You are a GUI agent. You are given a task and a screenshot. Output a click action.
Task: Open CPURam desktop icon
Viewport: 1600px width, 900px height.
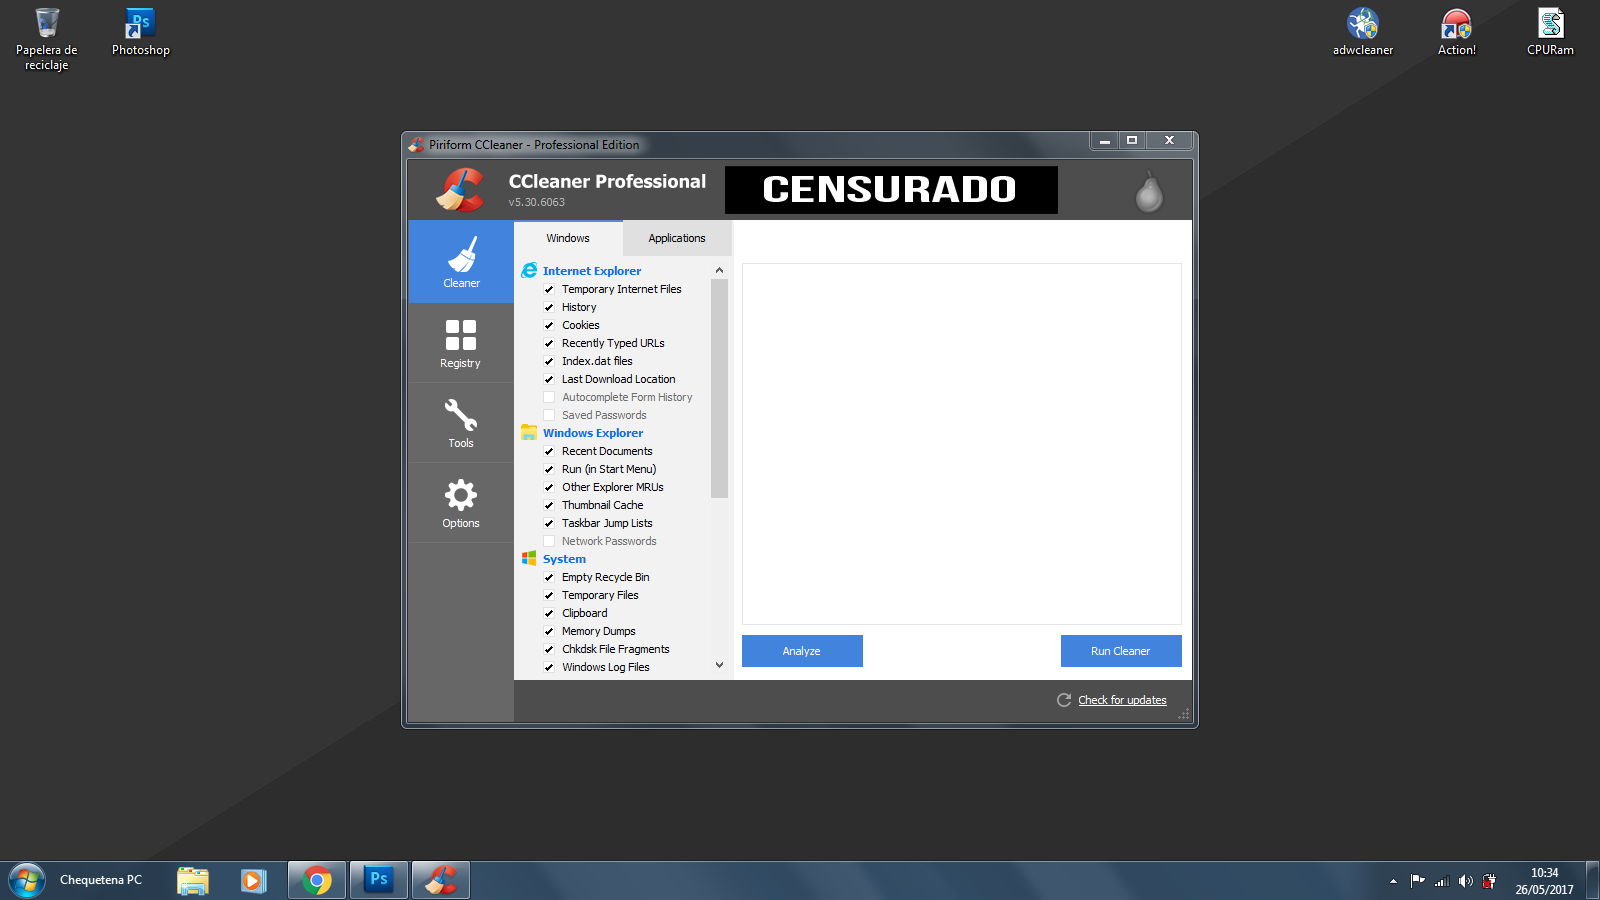[1551, 32]
